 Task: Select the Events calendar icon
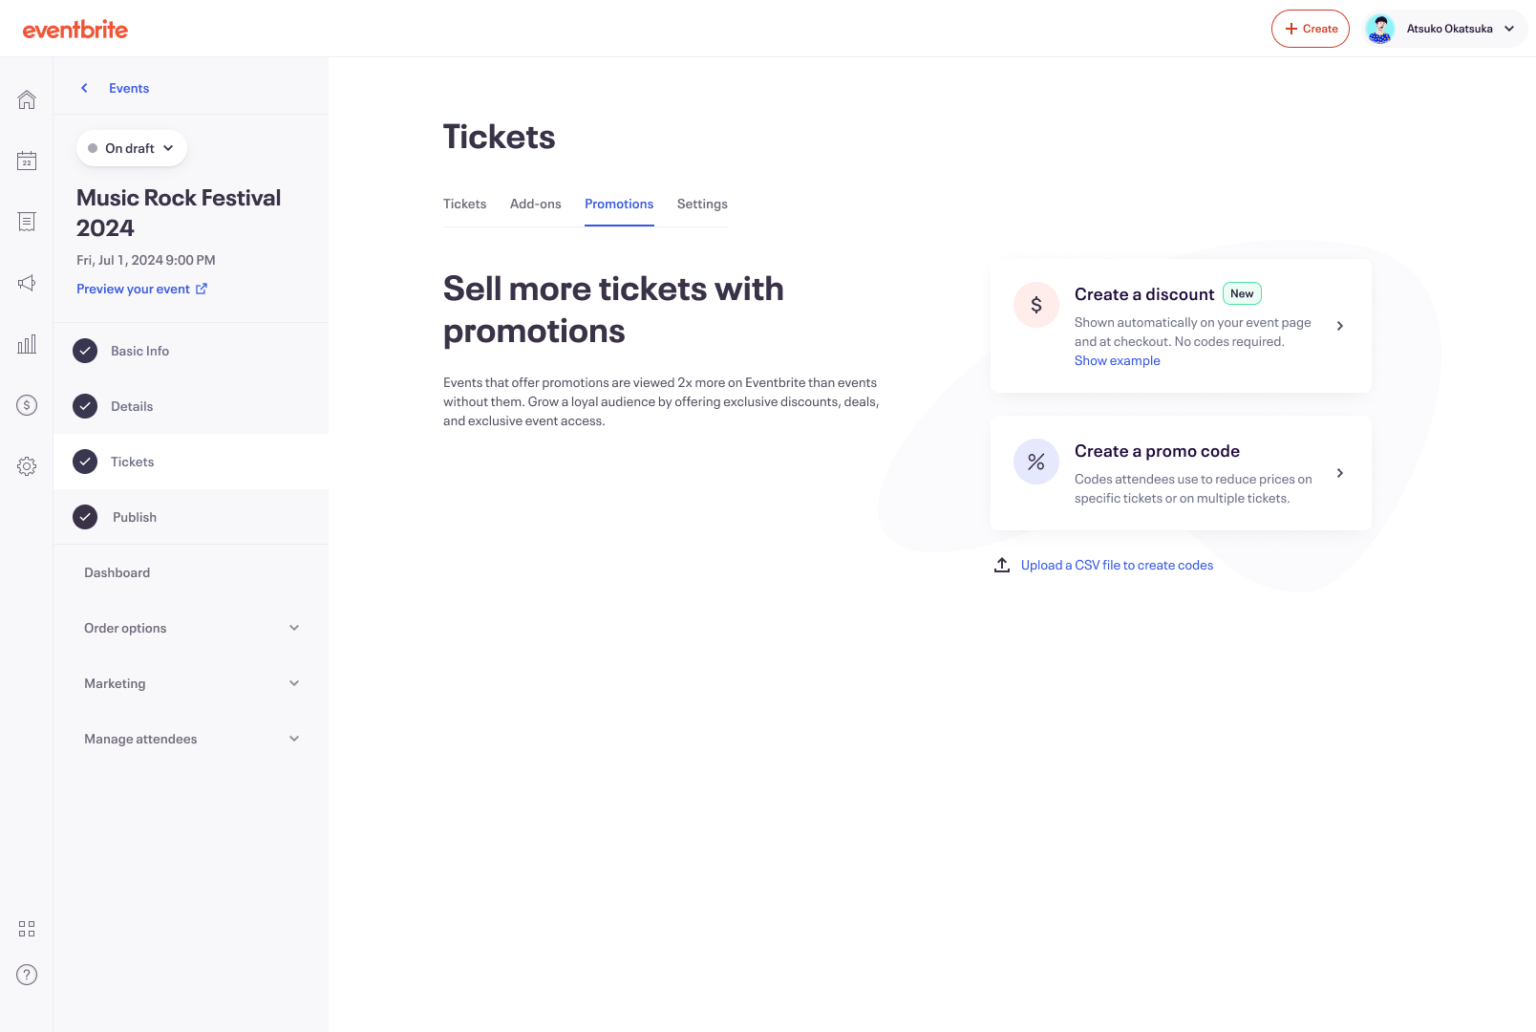point(26,160)
